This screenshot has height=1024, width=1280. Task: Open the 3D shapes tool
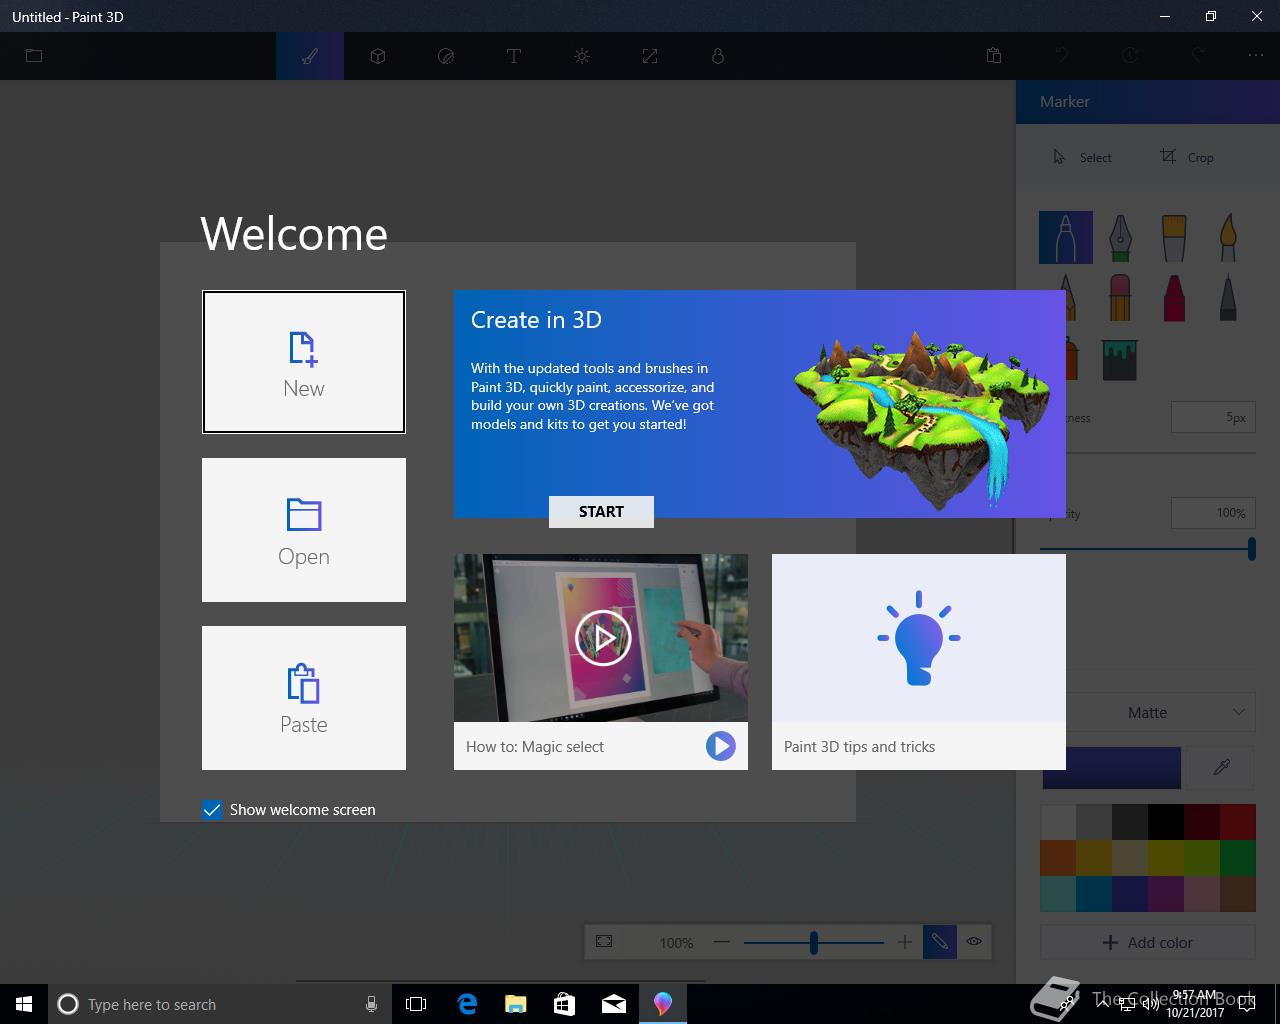(x=378, y=56)
